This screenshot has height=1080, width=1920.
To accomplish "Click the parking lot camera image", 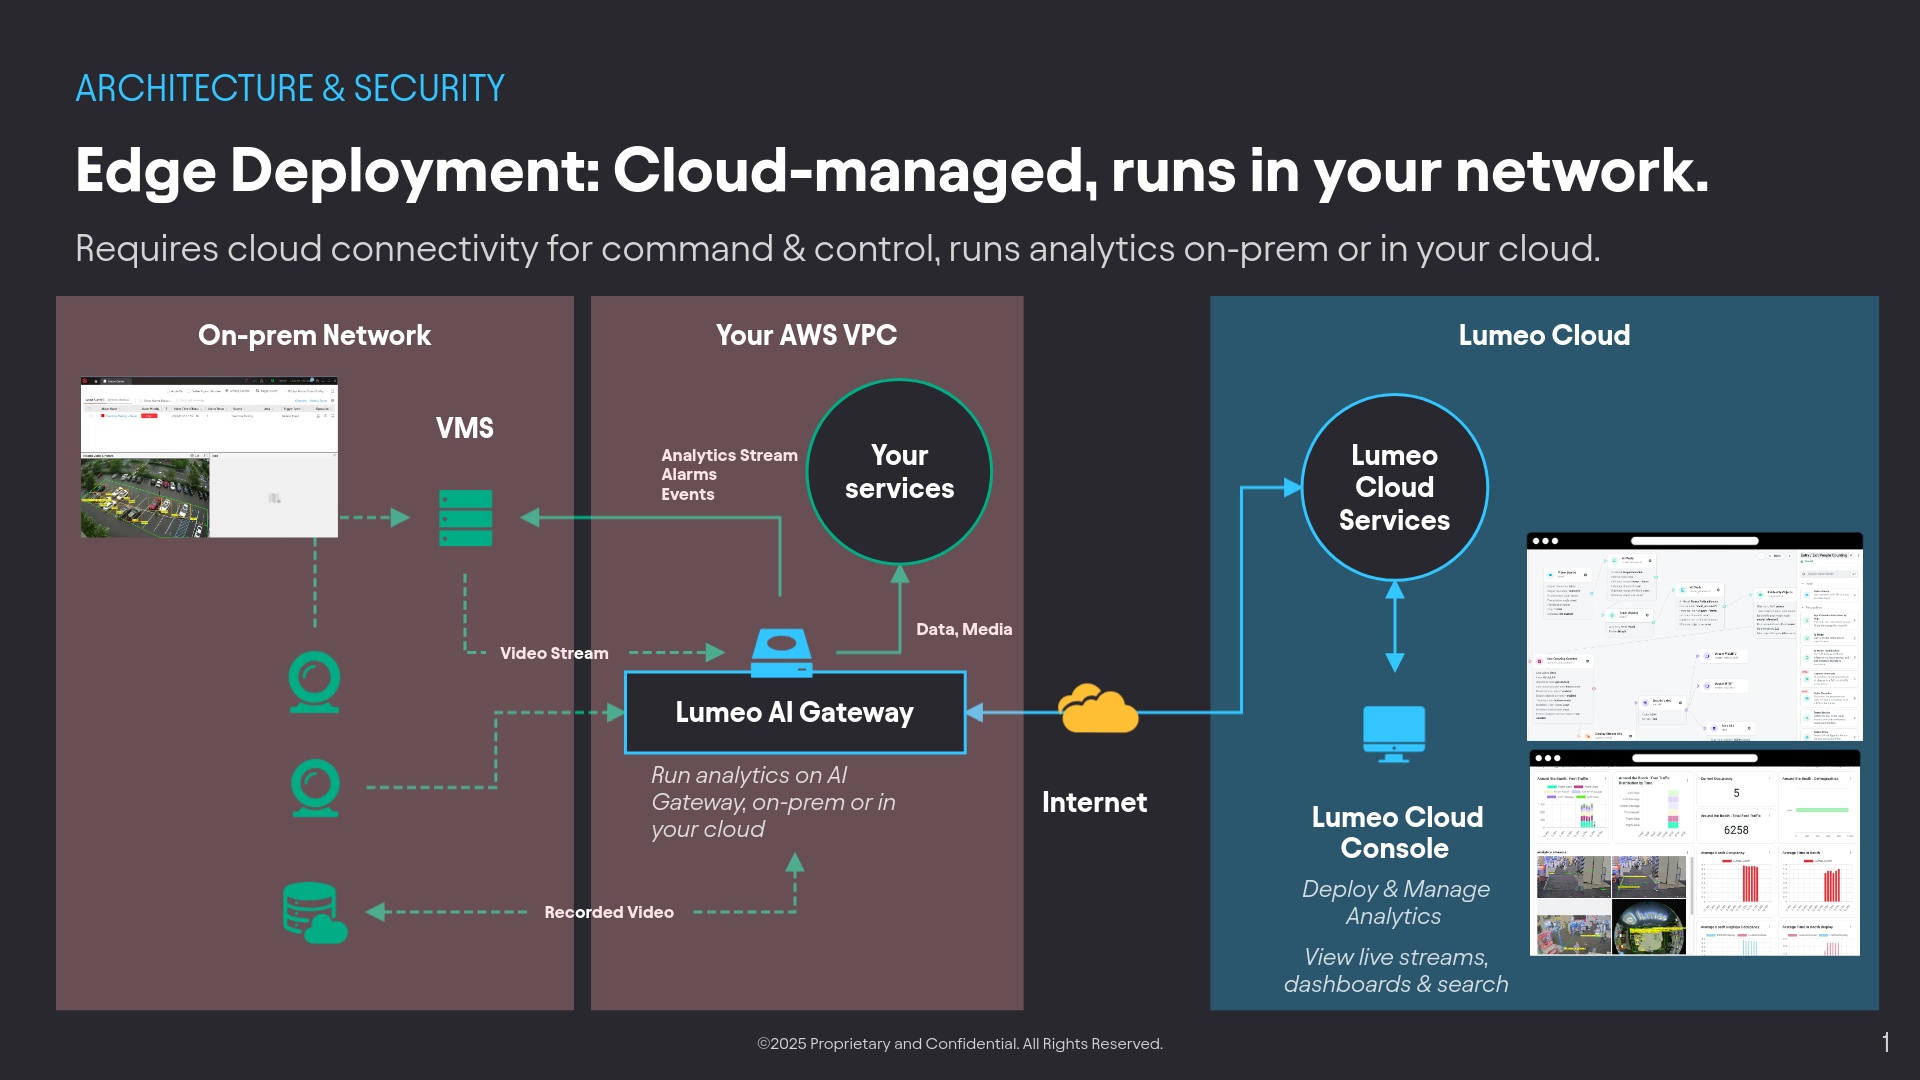I will [x=145, y=498].
